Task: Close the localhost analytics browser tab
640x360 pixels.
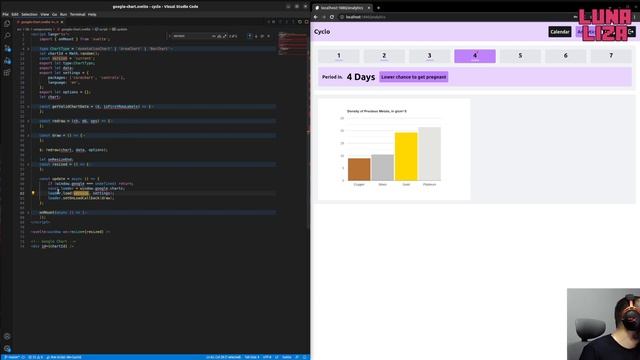Action: (x=369, y=8)
